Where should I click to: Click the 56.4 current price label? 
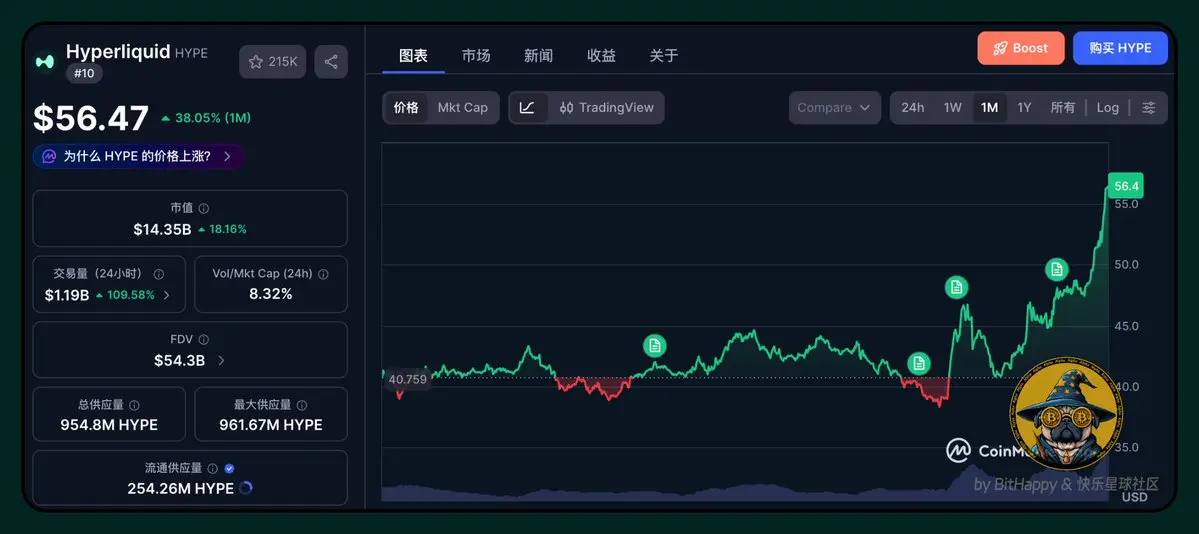click(x=1126, y=186)
